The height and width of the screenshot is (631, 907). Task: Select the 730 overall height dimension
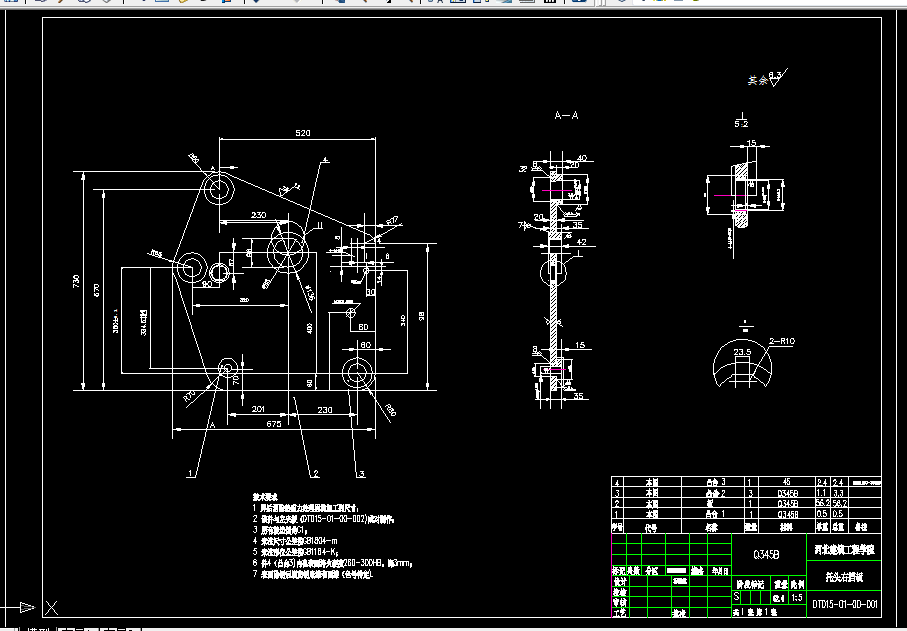point(76,282)
